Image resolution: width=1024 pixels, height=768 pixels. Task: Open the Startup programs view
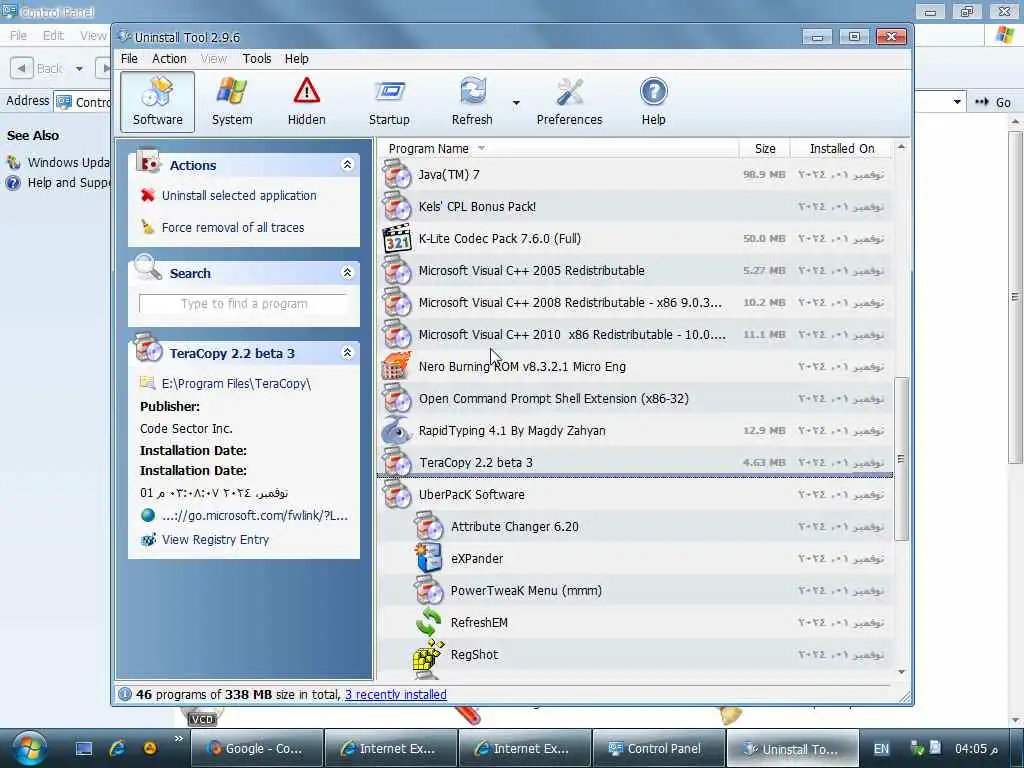(x=389, y=102)
